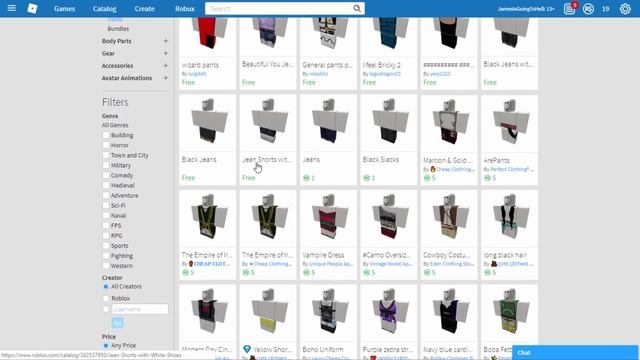
Task: Check the Adventure genre box
Action: (x=106, y=196)
